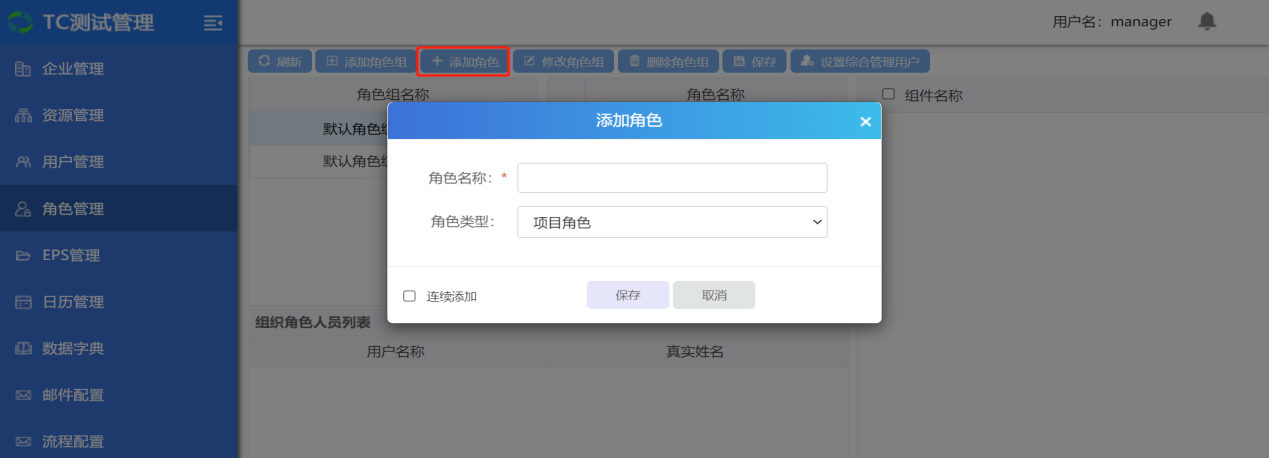Select 角色管理 in the sidebar
The width and height of the screenshot is (1269, 458).
(x=119, y=209)
